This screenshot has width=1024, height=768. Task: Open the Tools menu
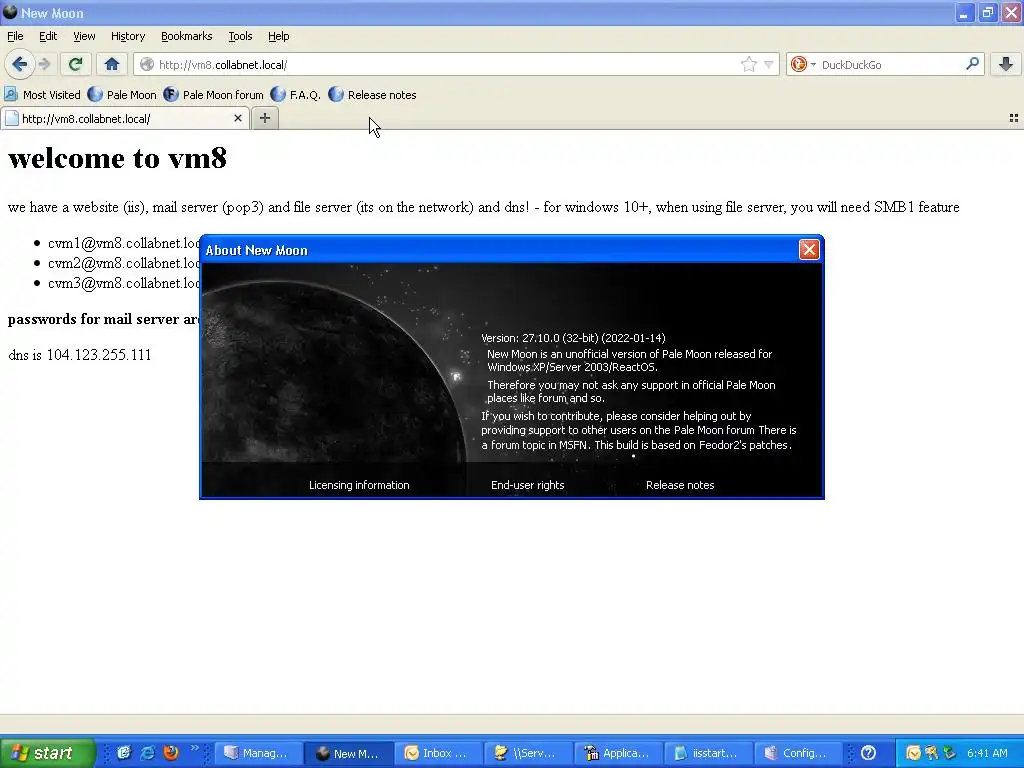pos(240,36)
